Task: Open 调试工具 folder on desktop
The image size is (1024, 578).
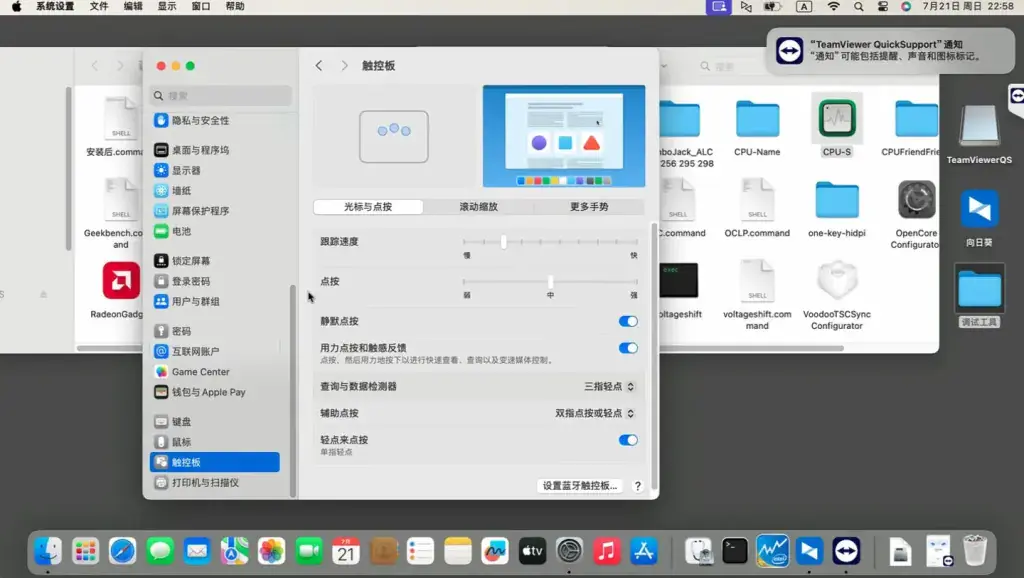Action: [979, 289]
